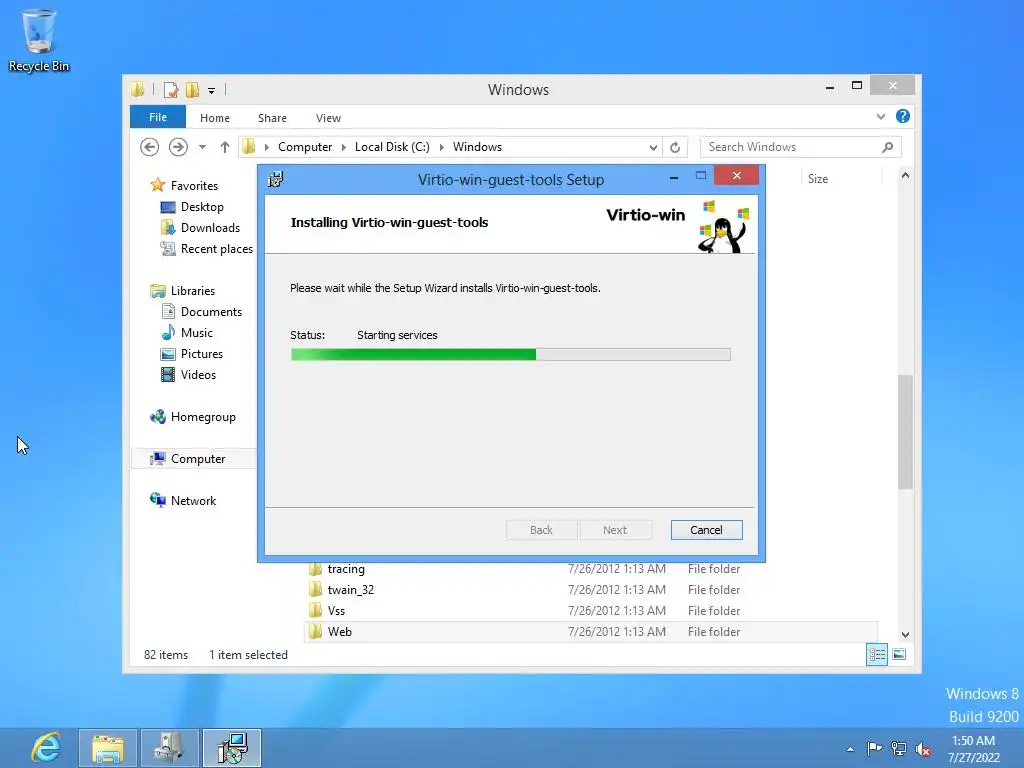Close the Virtio setup dialog
Screen dimensions: 1024x768
coord(737,176)
